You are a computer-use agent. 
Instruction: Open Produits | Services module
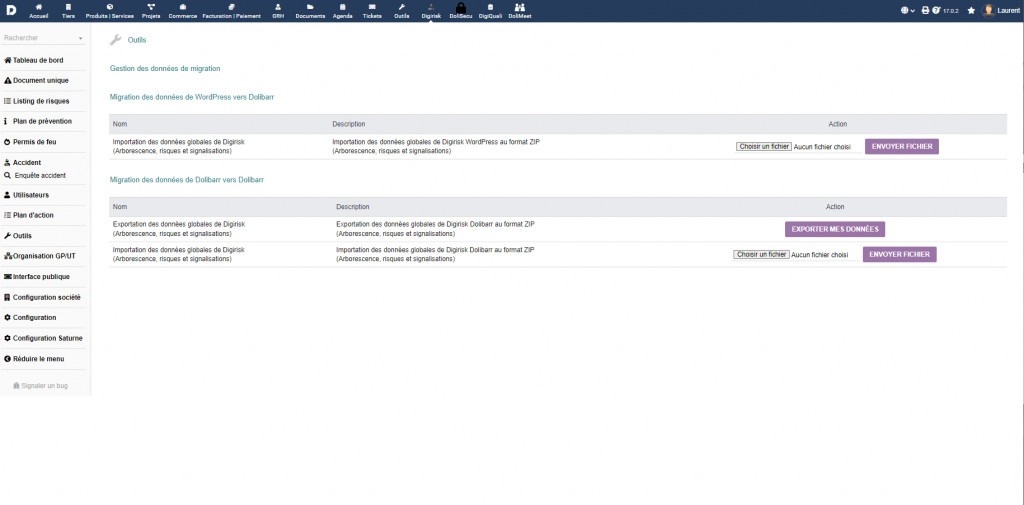coord(110,10)
